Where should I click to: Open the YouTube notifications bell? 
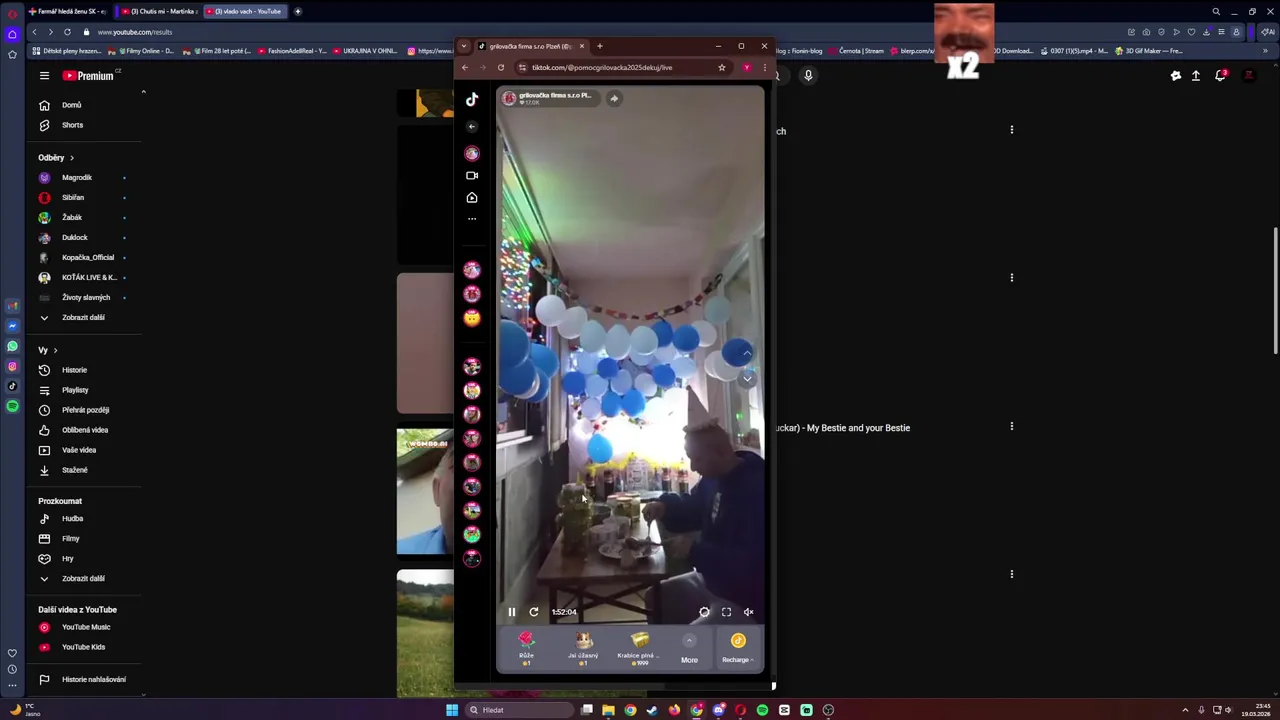[x=1220, y=76]
